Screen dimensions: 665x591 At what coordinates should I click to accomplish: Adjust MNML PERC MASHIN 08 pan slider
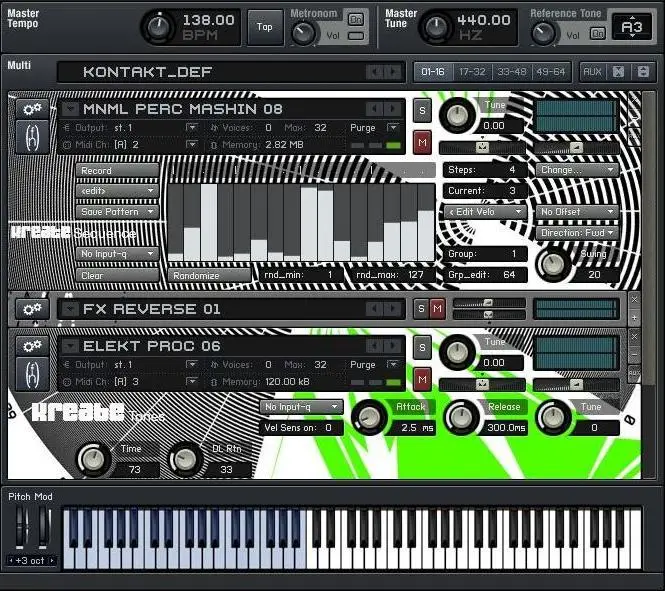click(482, 148)
